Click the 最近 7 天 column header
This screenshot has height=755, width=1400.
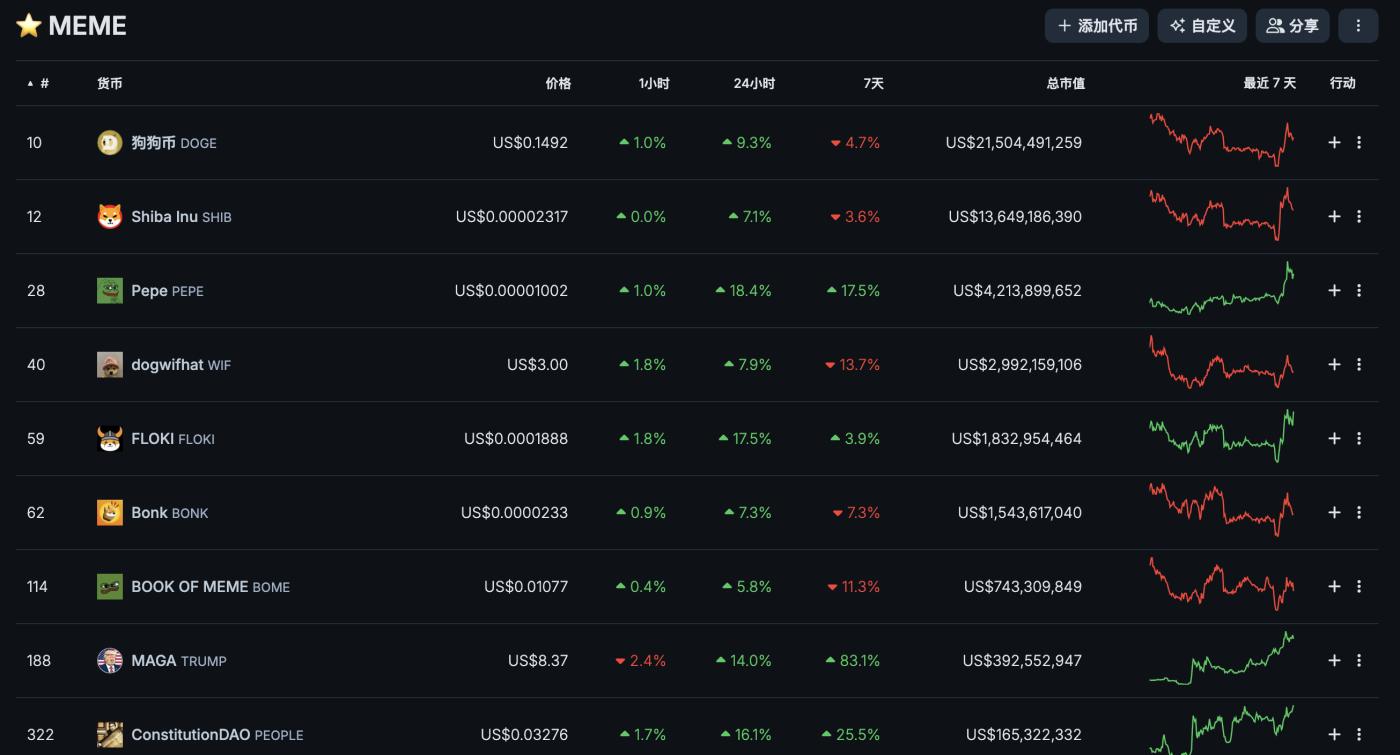click(1270, 84)
